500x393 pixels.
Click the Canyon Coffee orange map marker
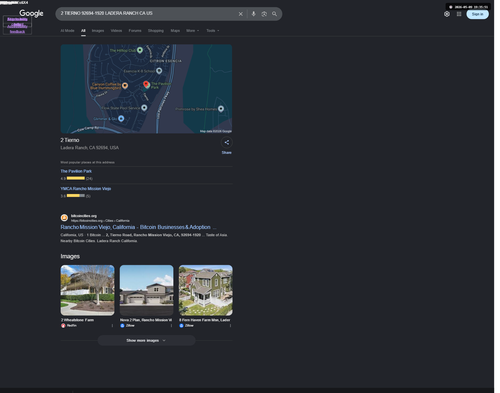[125, 86]
